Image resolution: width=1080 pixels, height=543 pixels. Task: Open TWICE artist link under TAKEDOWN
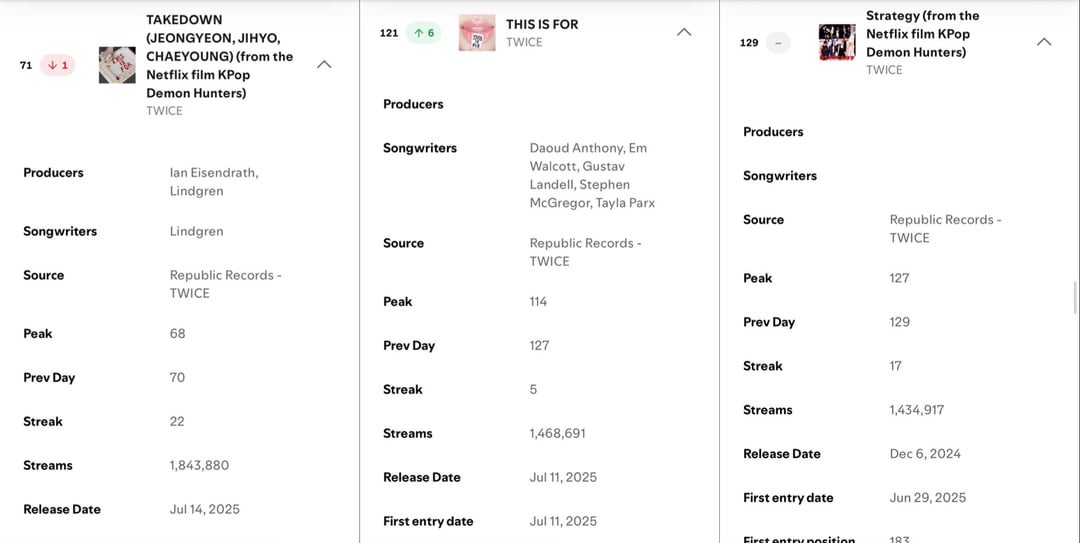coord(164,111)
